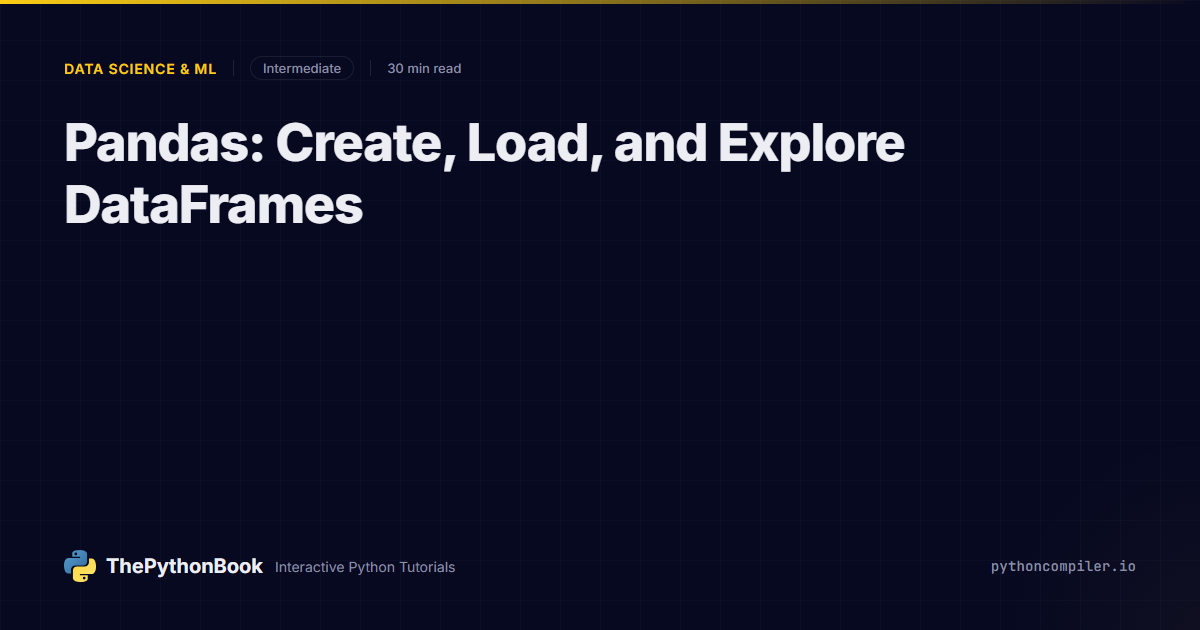This screenshot has height=630, width=1200.
Task: Click the ThePythonBook brand name
Action: 184,566
